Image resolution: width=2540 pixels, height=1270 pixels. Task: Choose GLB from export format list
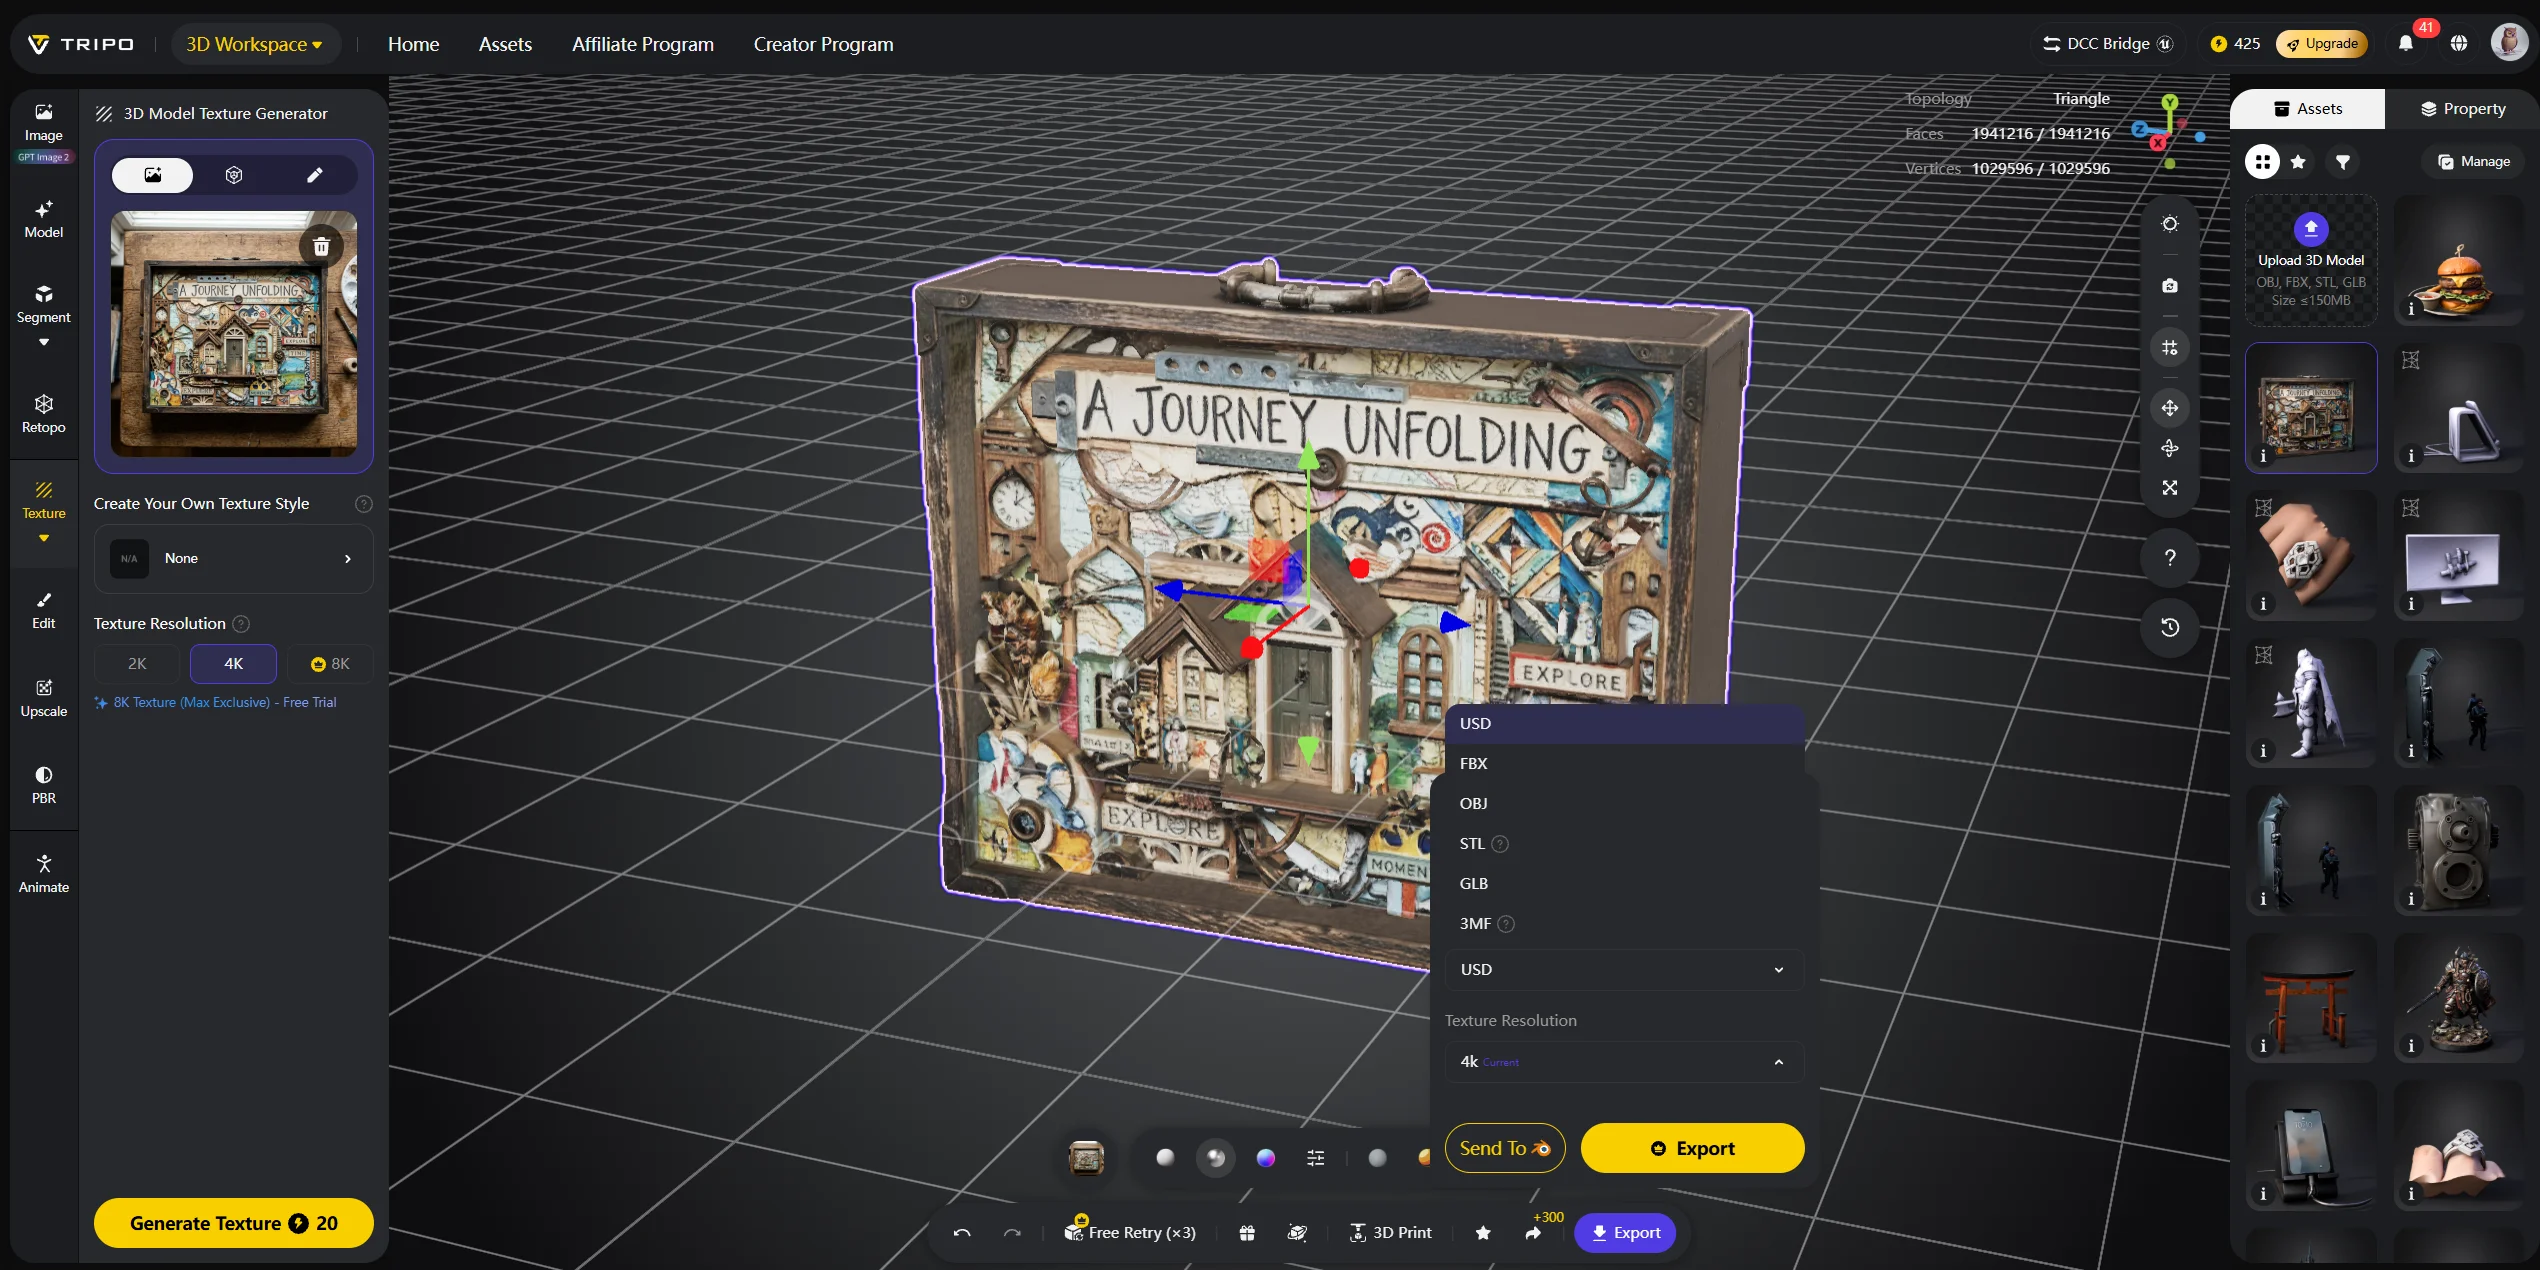(1623, 884)
